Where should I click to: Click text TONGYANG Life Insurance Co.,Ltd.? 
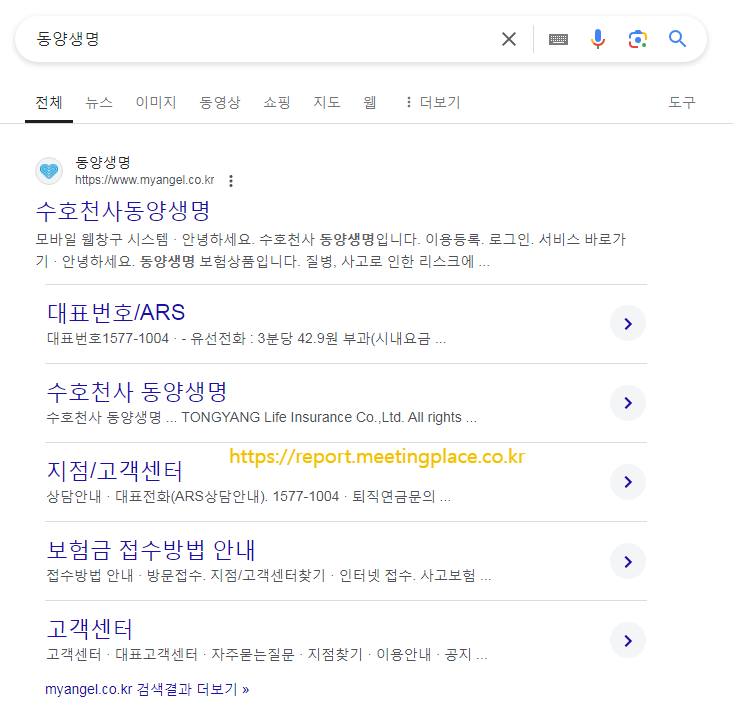[x=292, y=417]
